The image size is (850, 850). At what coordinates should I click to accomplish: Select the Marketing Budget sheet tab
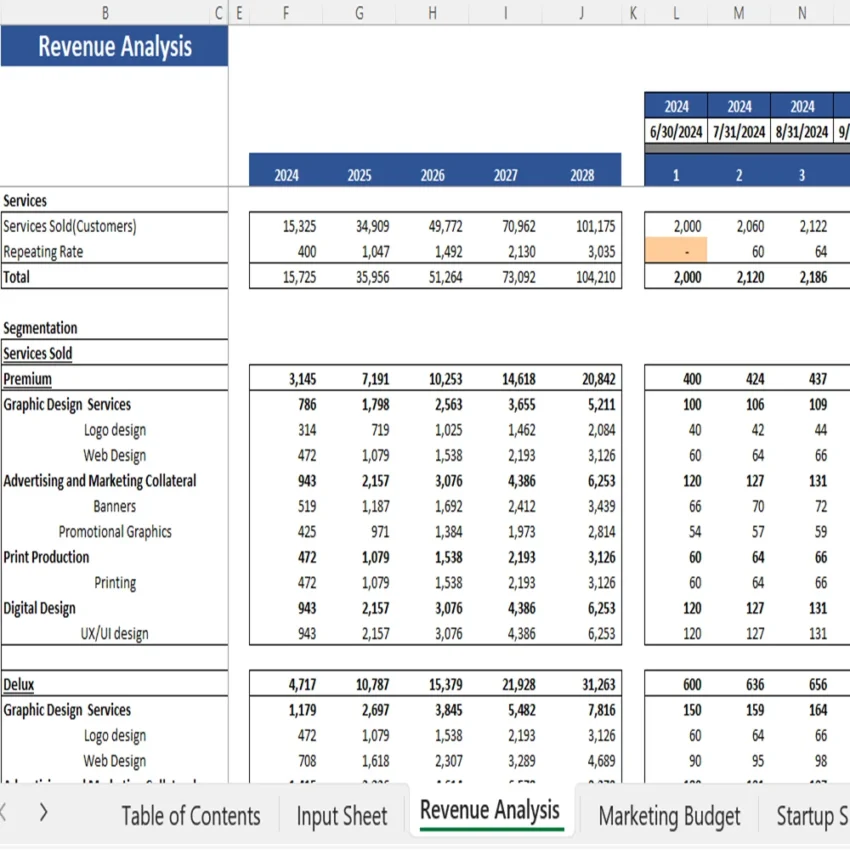coord(668,816)
